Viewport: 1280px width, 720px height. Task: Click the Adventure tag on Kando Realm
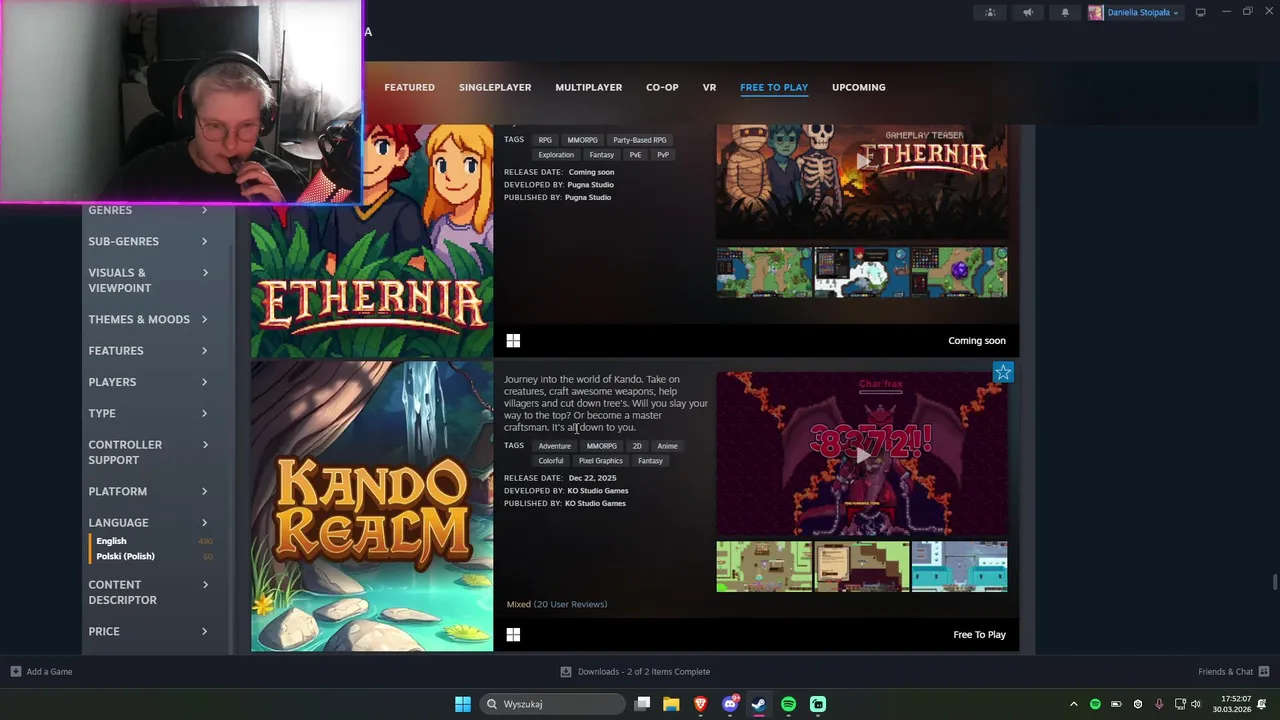[555, 446]
